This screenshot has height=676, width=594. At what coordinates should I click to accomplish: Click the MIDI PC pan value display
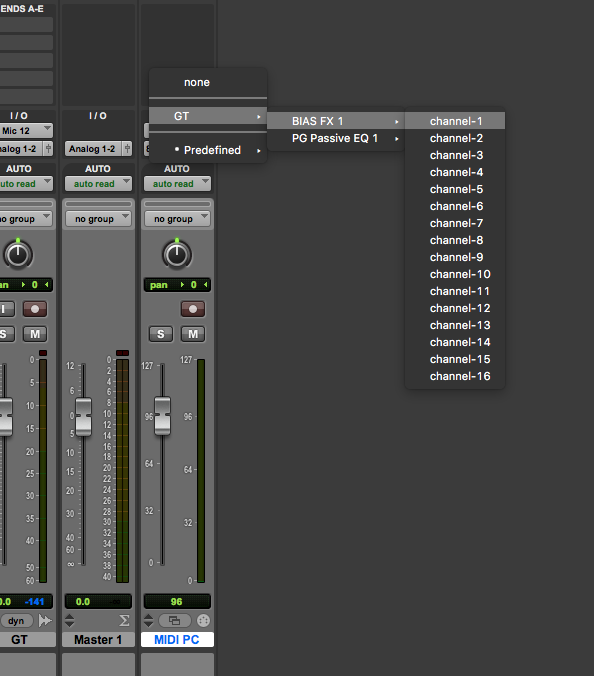[177, 285]
